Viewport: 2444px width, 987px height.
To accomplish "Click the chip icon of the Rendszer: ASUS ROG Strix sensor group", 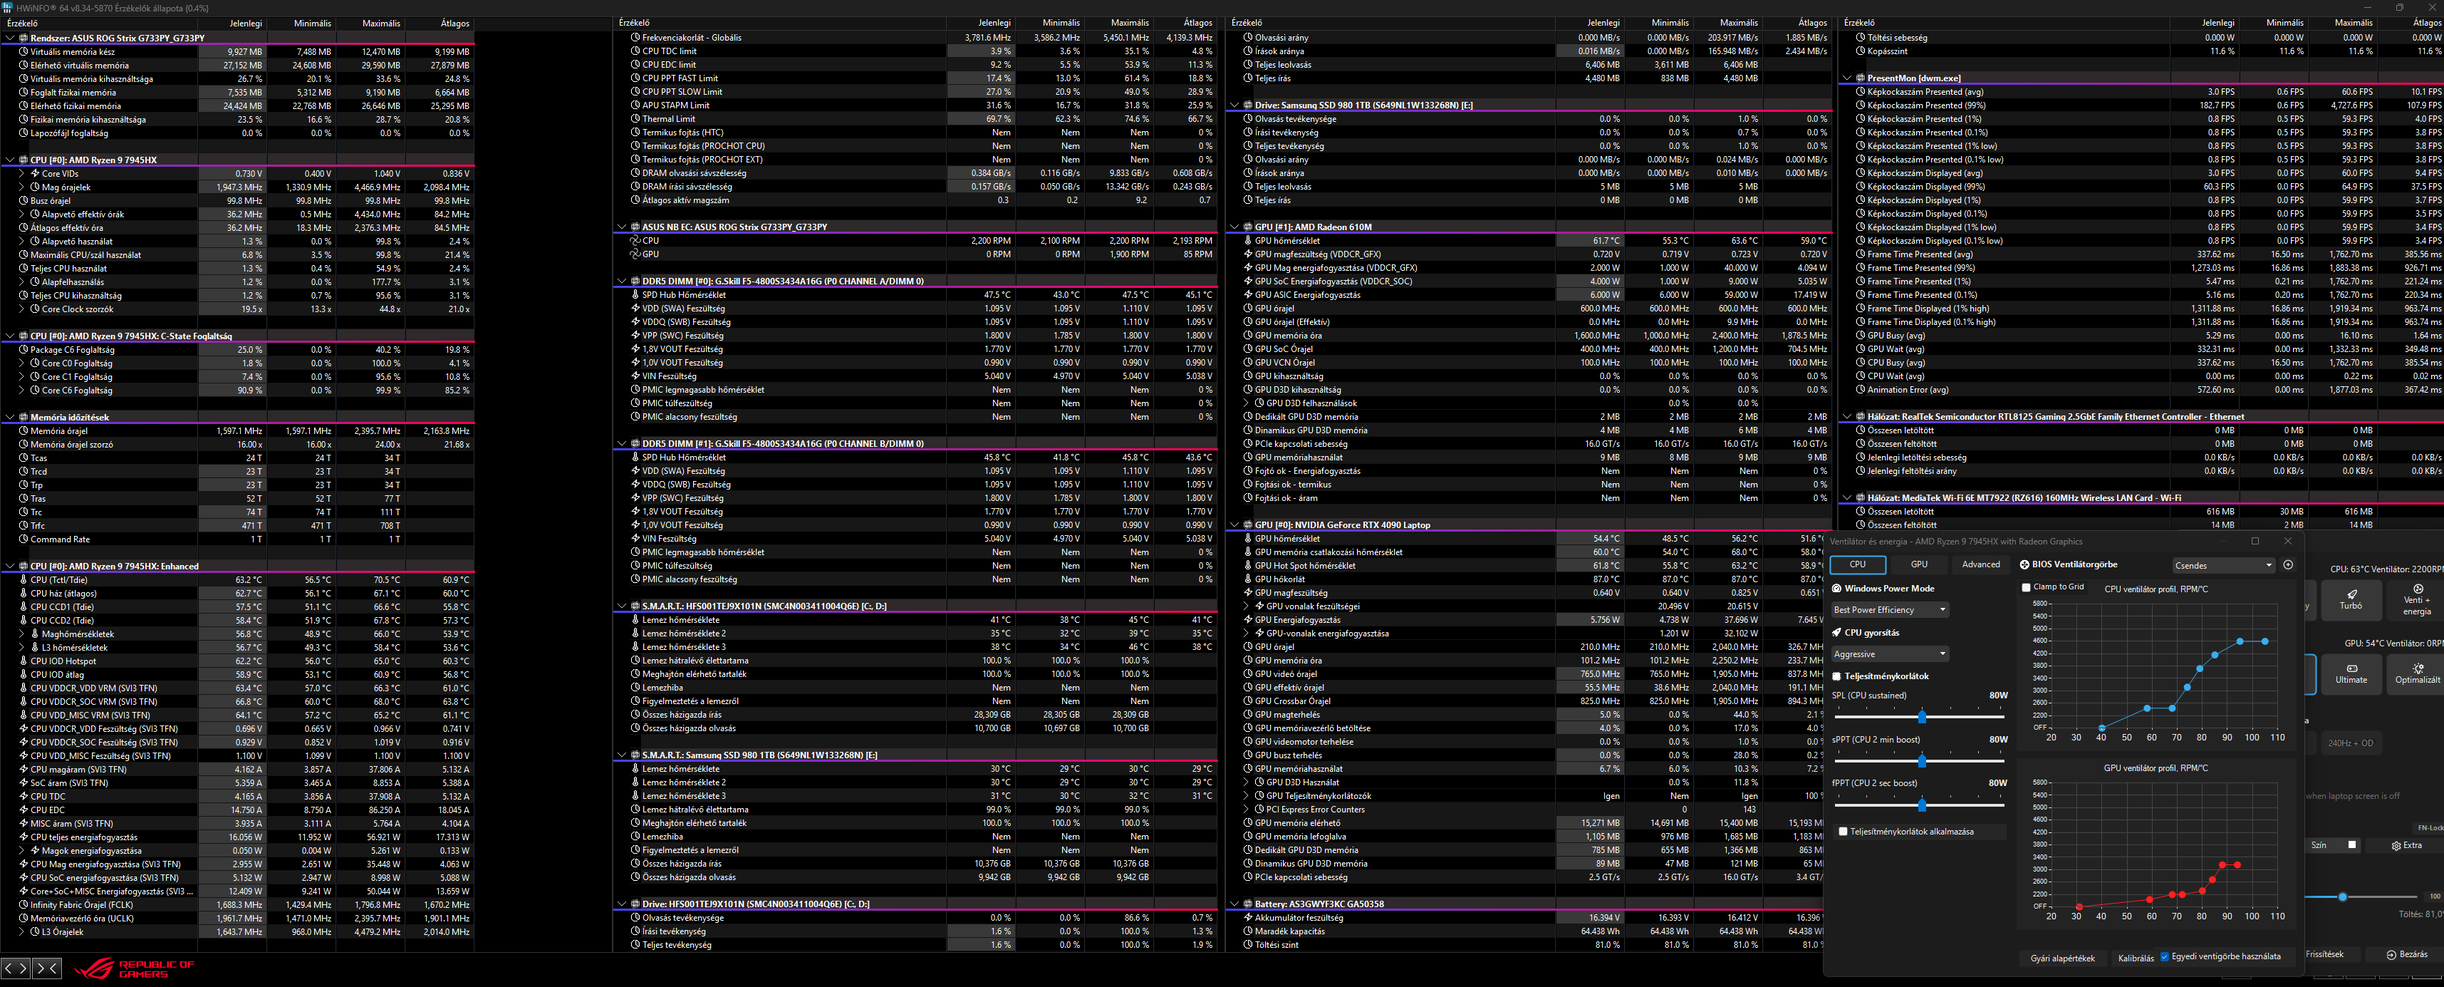I will [x=23, y=38].
